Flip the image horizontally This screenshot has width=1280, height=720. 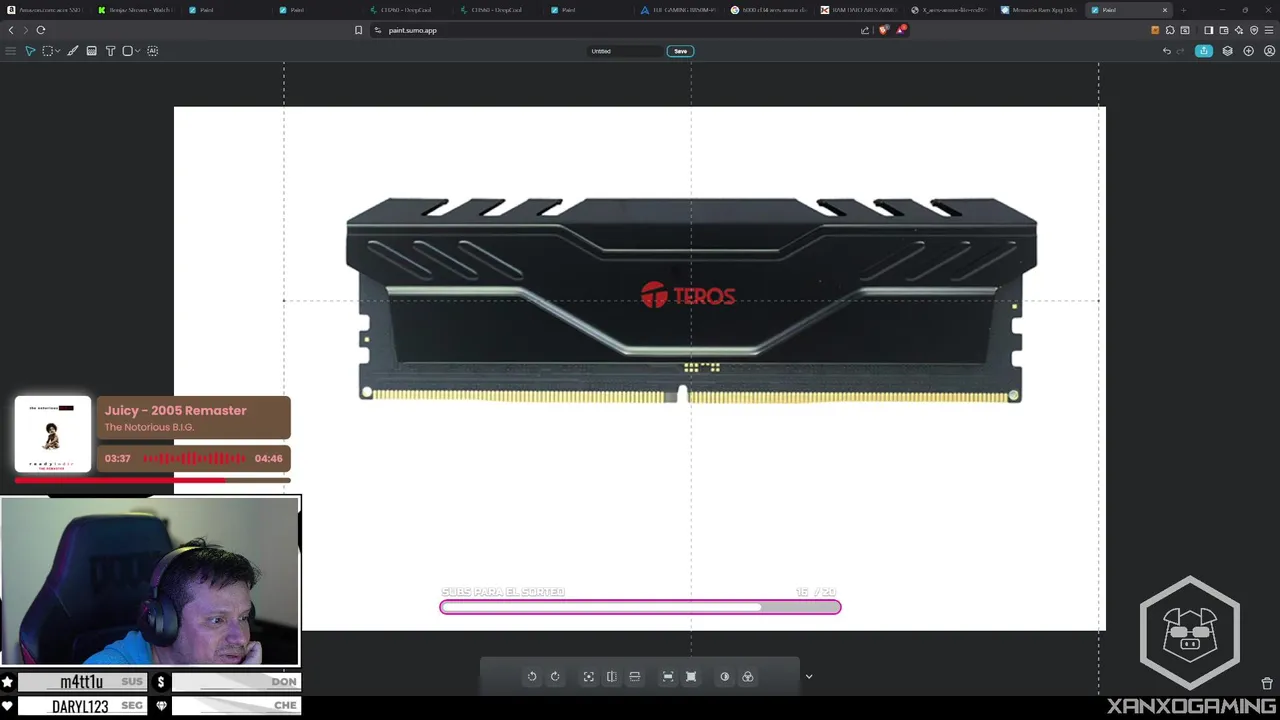[612, 677]
